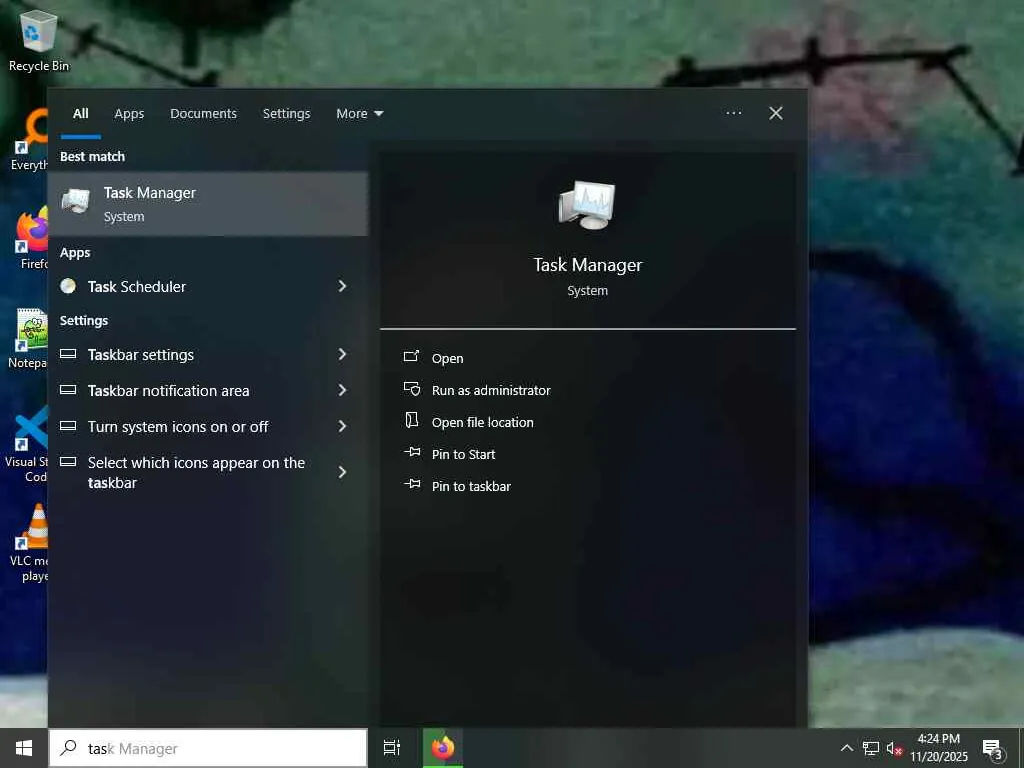This screenshot has width=1024, height=768.
Task: Click the Taskbar settings result icon
Action: coord(68,354)
